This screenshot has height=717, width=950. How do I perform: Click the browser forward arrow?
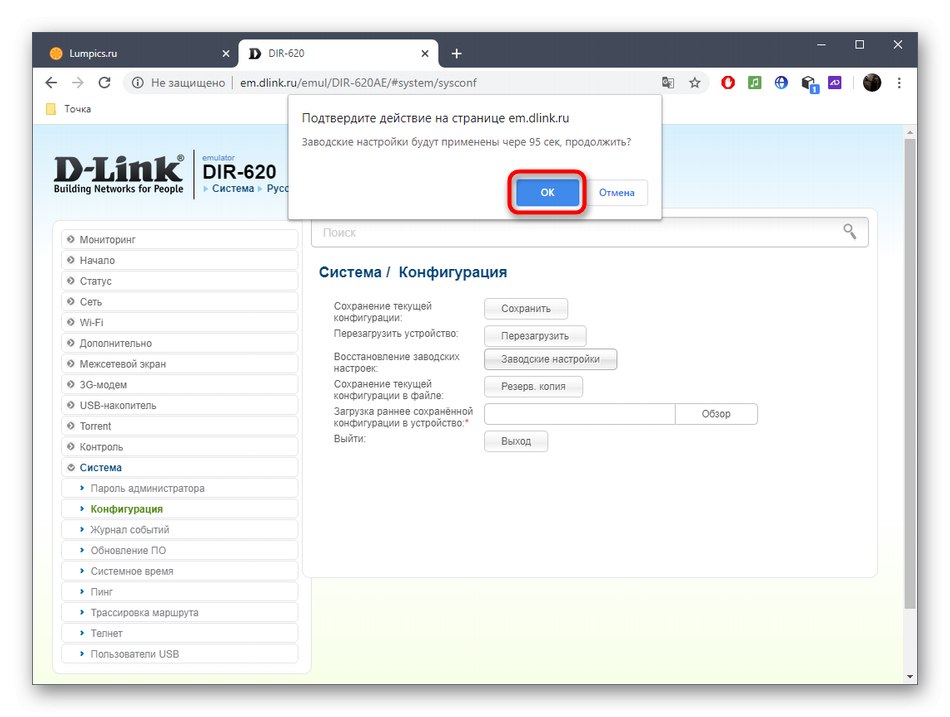click(x=78, y=82)
